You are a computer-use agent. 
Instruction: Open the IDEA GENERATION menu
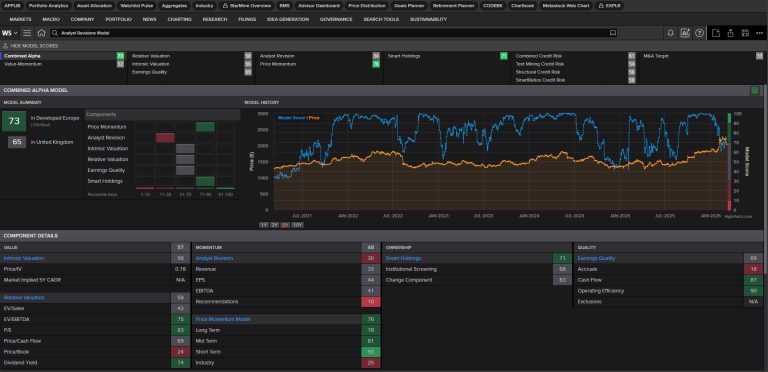(288, 19)
